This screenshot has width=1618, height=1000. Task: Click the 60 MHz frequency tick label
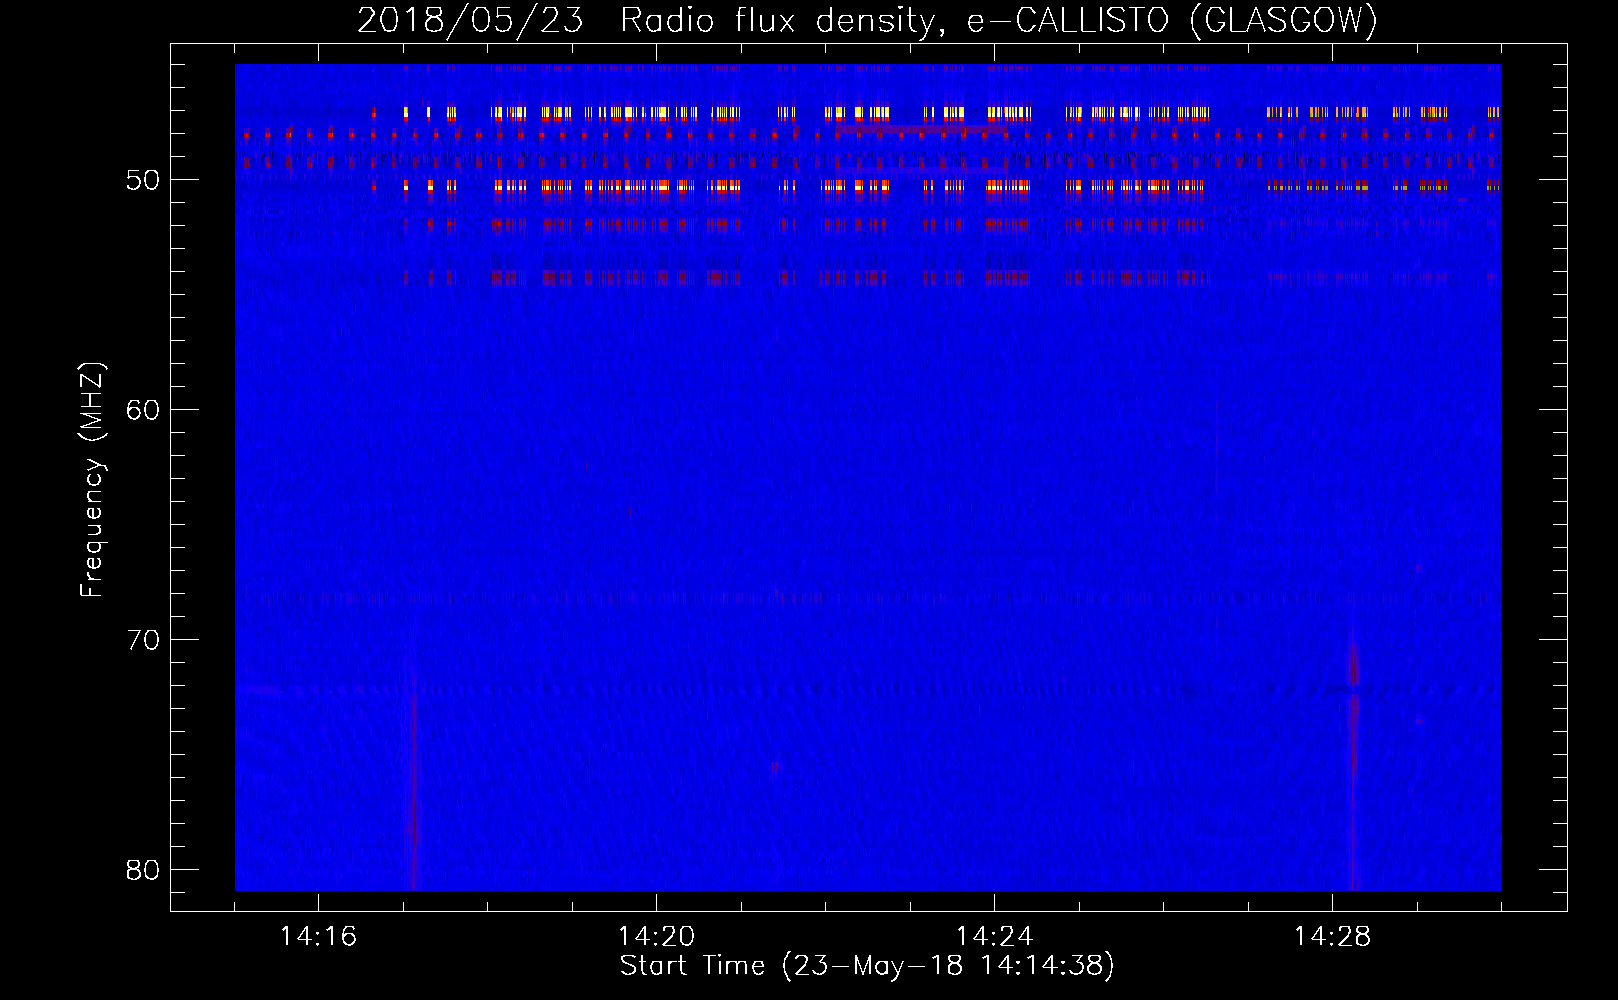point(143,410)
